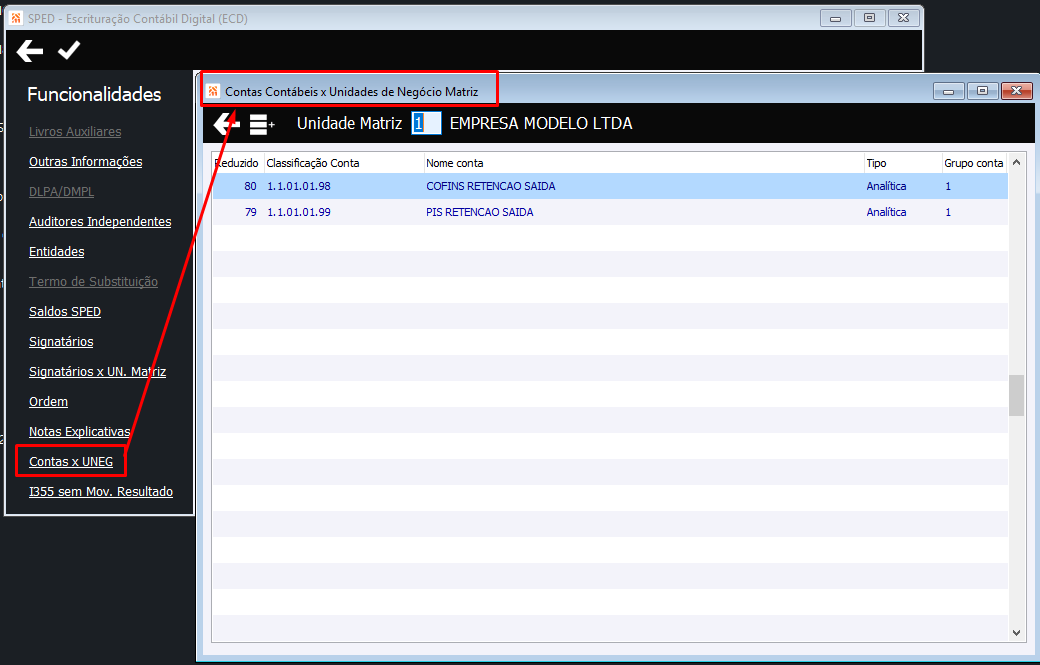The width and height of the screenshot is (1040, 665).
Task: Open the Ordem link
Action: (48, 402)
